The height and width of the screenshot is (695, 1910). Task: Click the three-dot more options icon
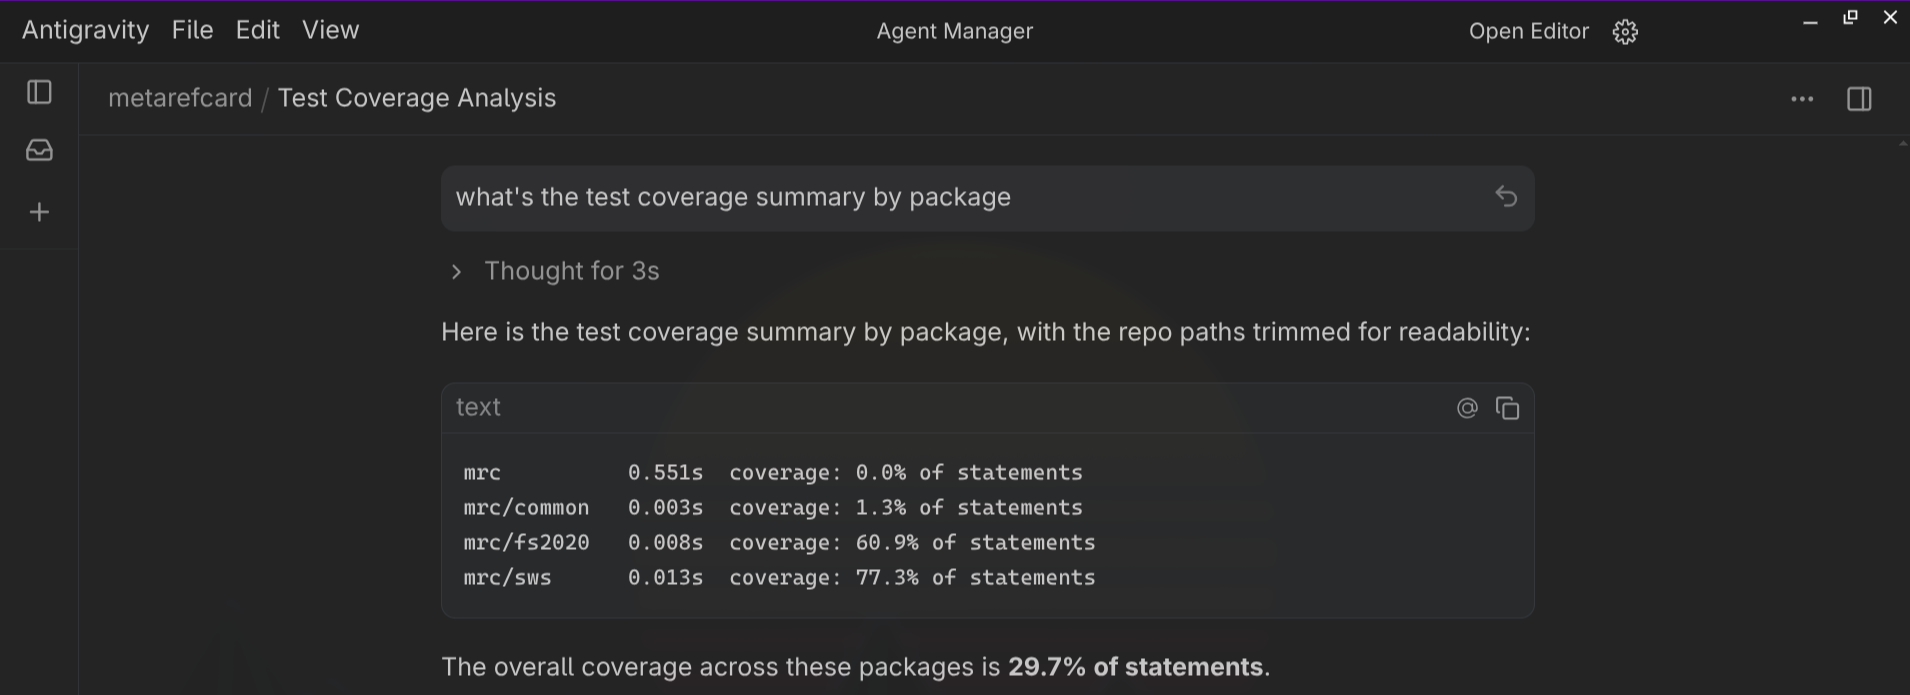tap(1802, 99)
